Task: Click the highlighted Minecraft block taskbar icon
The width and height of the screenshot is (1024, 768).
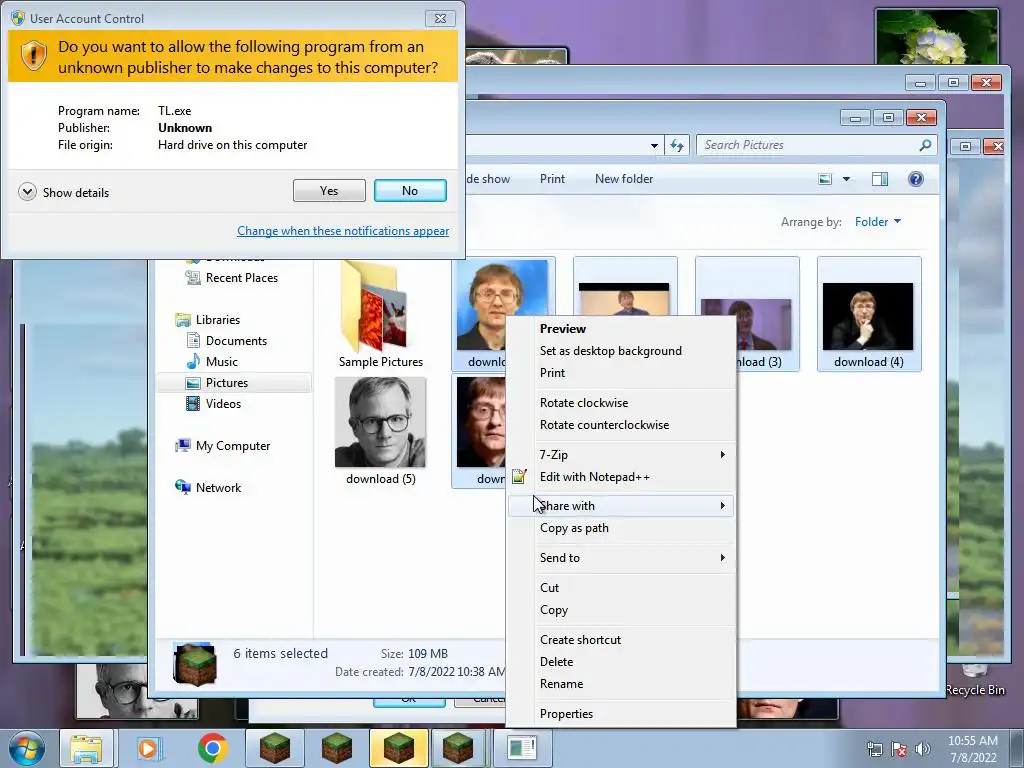Action: (399, 748)
